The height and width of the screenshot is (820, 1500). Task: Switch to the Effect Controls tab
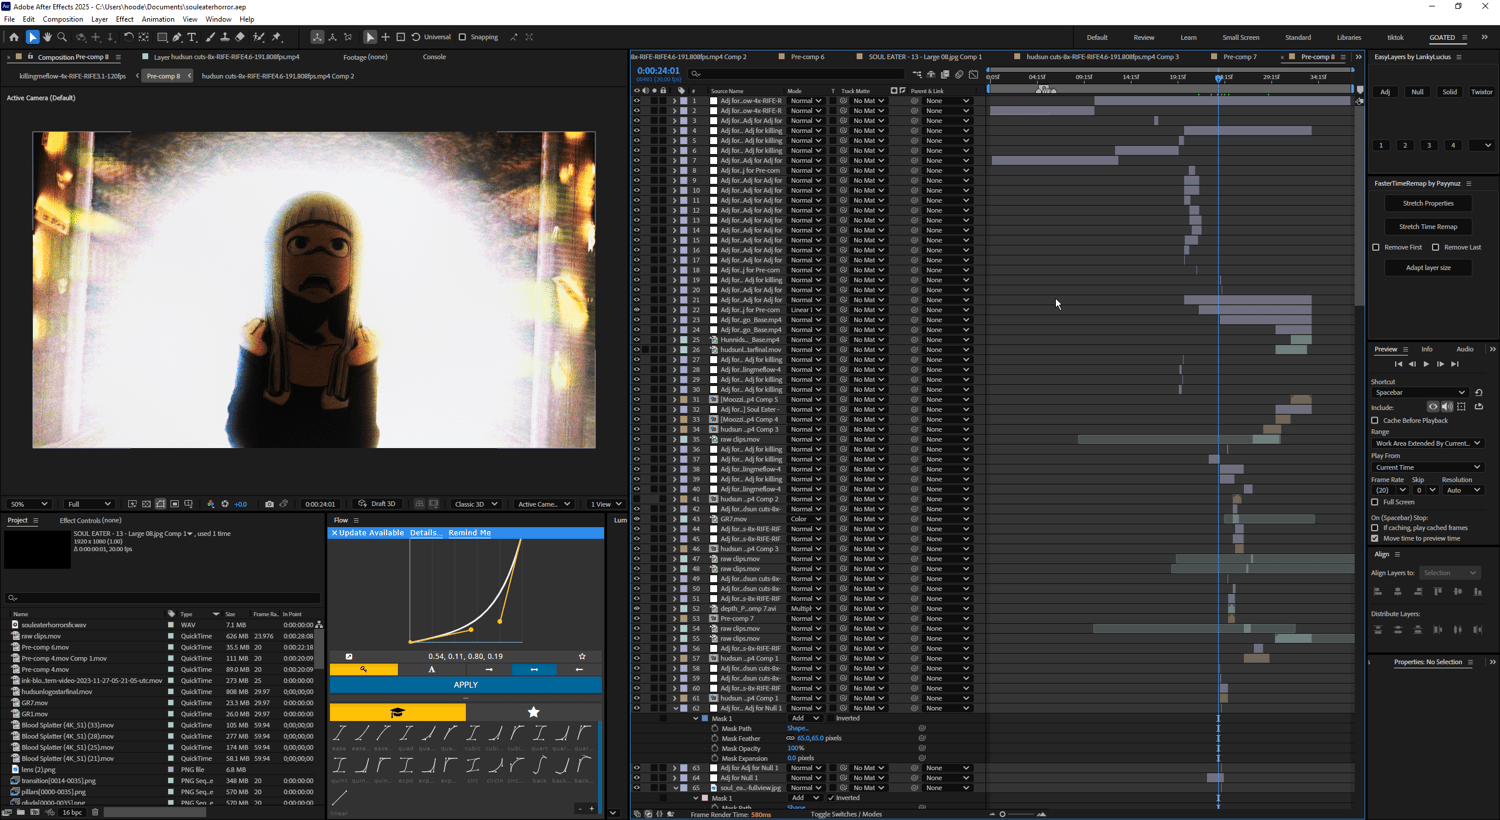pos(90,520)
